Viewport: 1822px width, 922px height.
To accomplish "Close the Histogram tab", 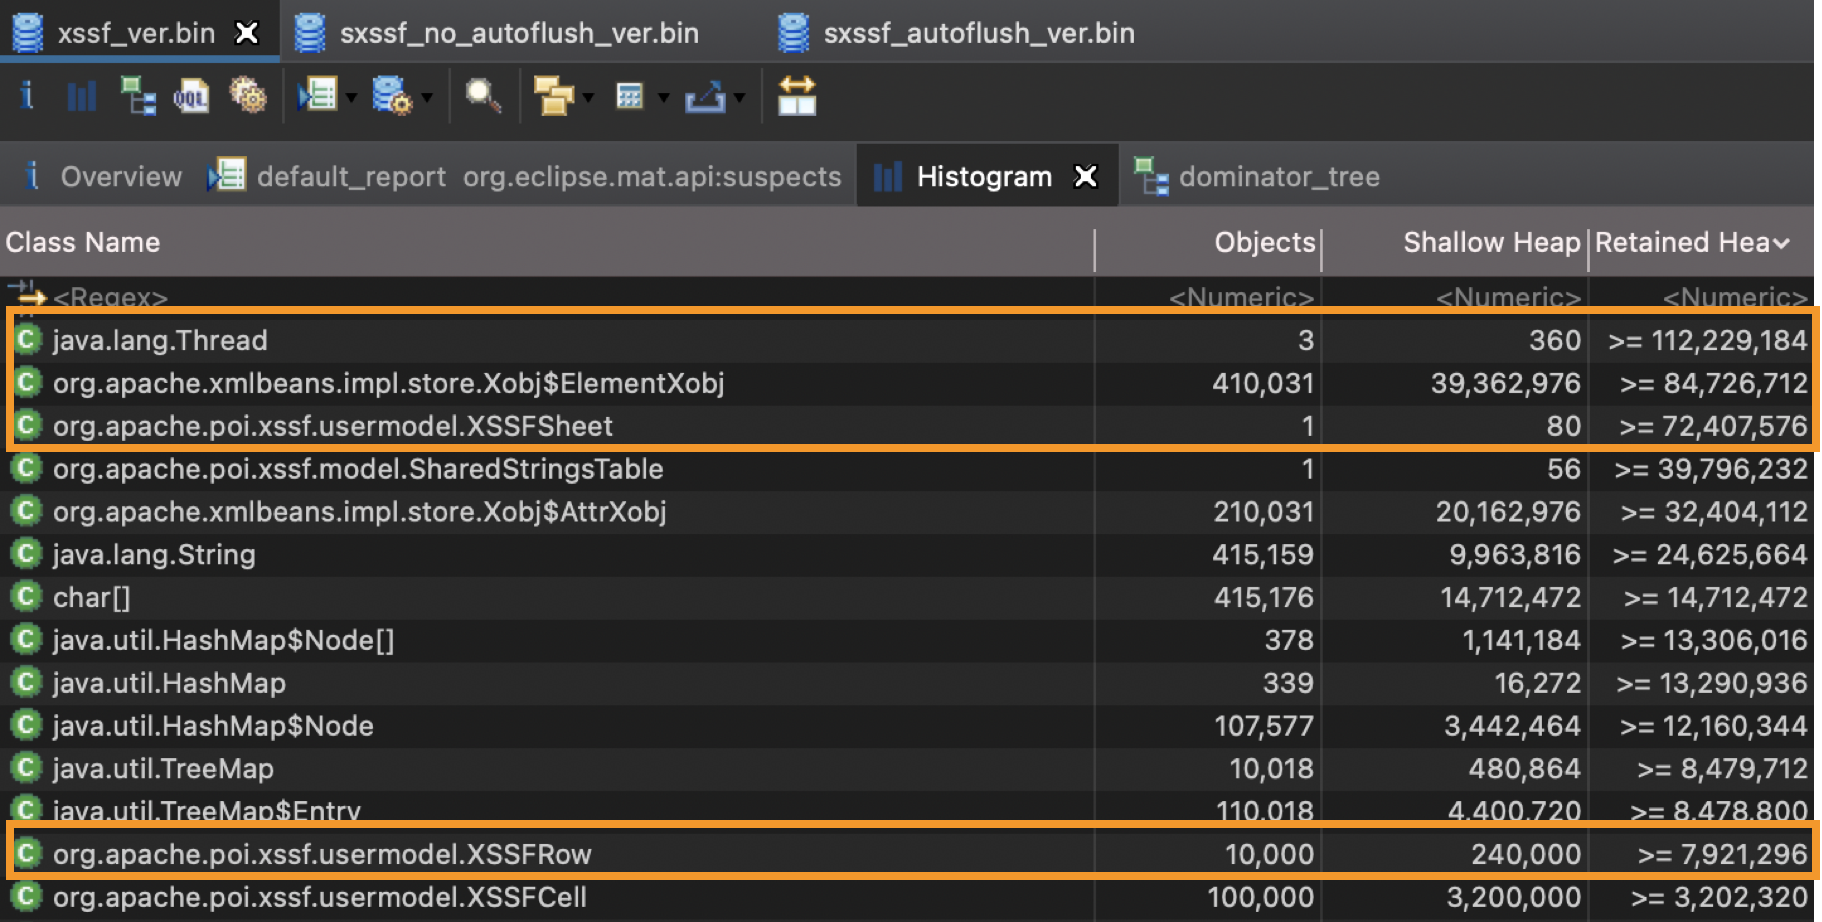I will click(x=1085, y=177).
